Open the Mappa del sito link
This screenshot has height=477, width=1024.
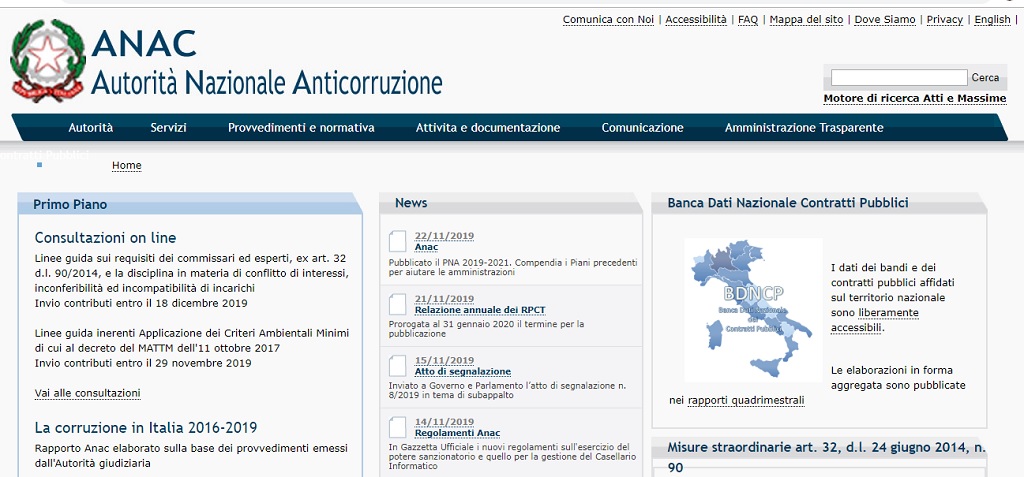click(807, 20)
